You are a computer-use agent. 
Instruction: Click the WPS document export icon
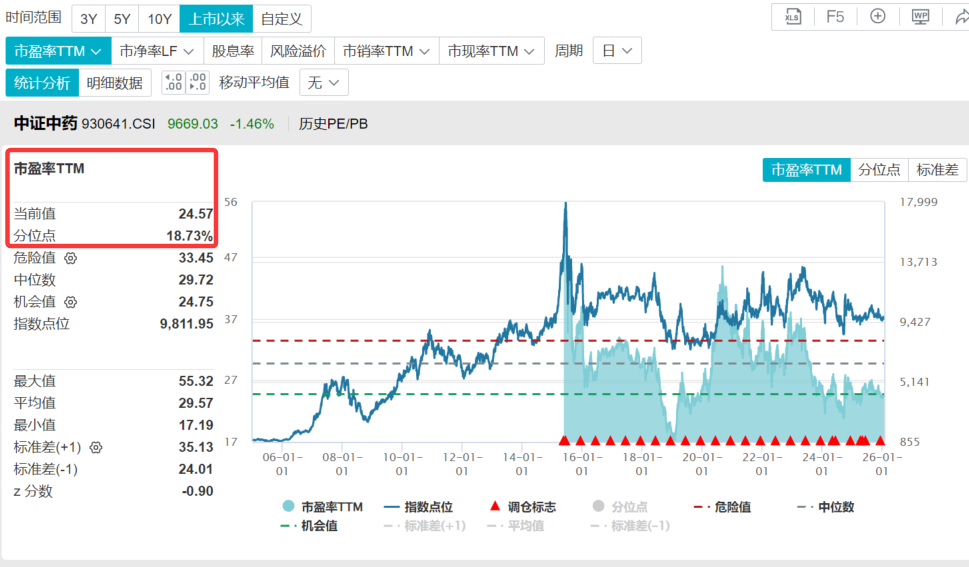coord(920,17)
